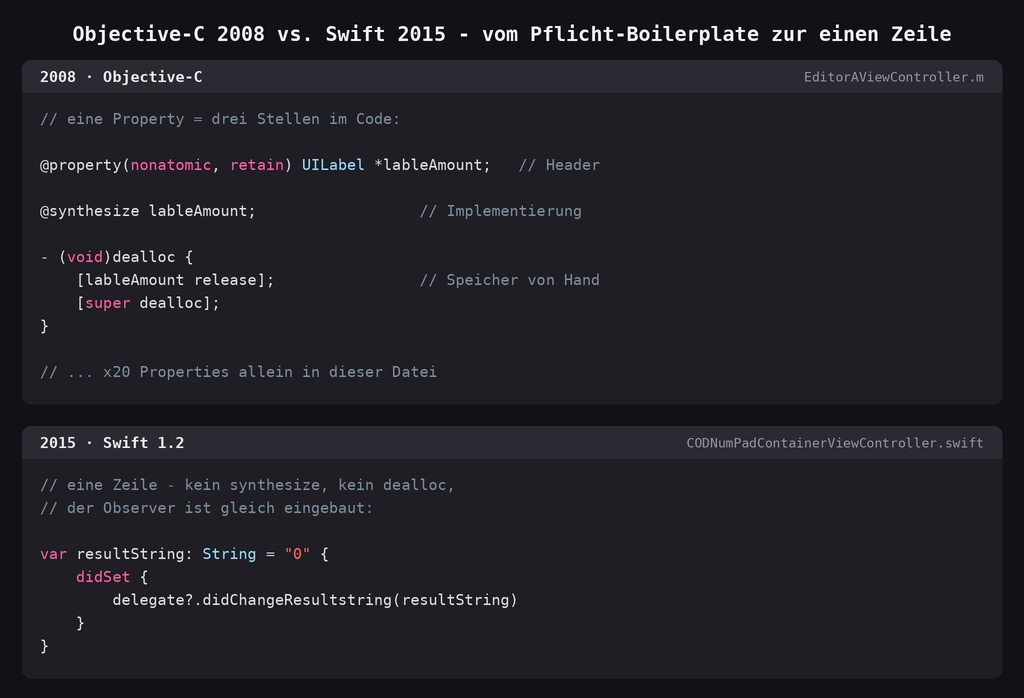
Task: Click the '// Speicher von Hand' comment
Action: click(x=509, y=280)
